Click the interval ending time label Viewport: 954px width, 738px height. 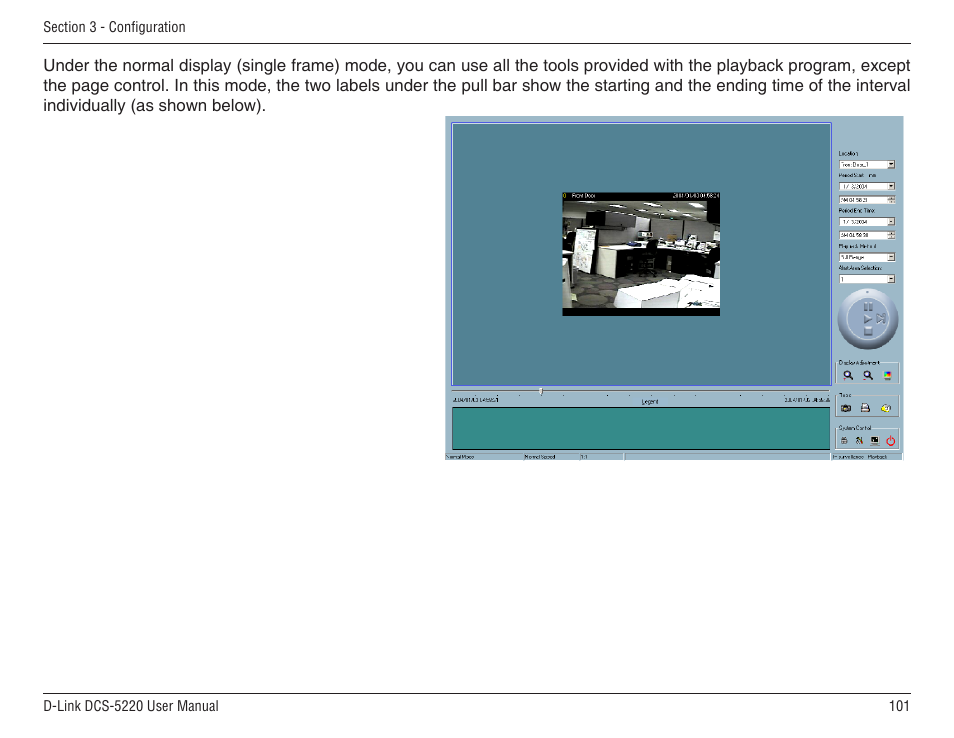(807, 400)
